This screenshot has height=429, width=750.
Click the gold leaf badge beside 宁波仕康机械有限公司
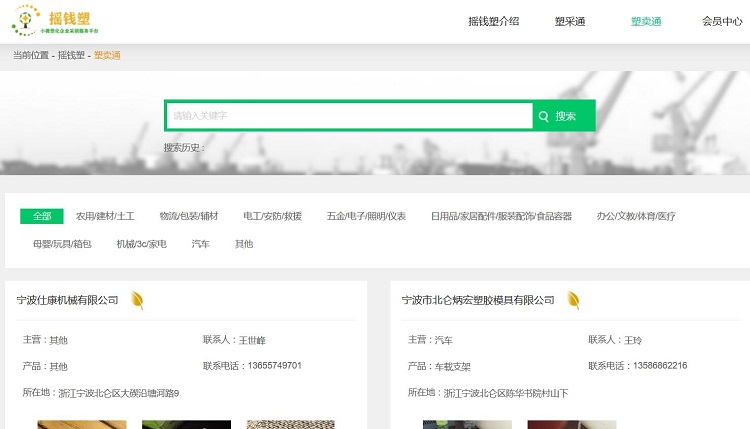(x=137, y=300)
